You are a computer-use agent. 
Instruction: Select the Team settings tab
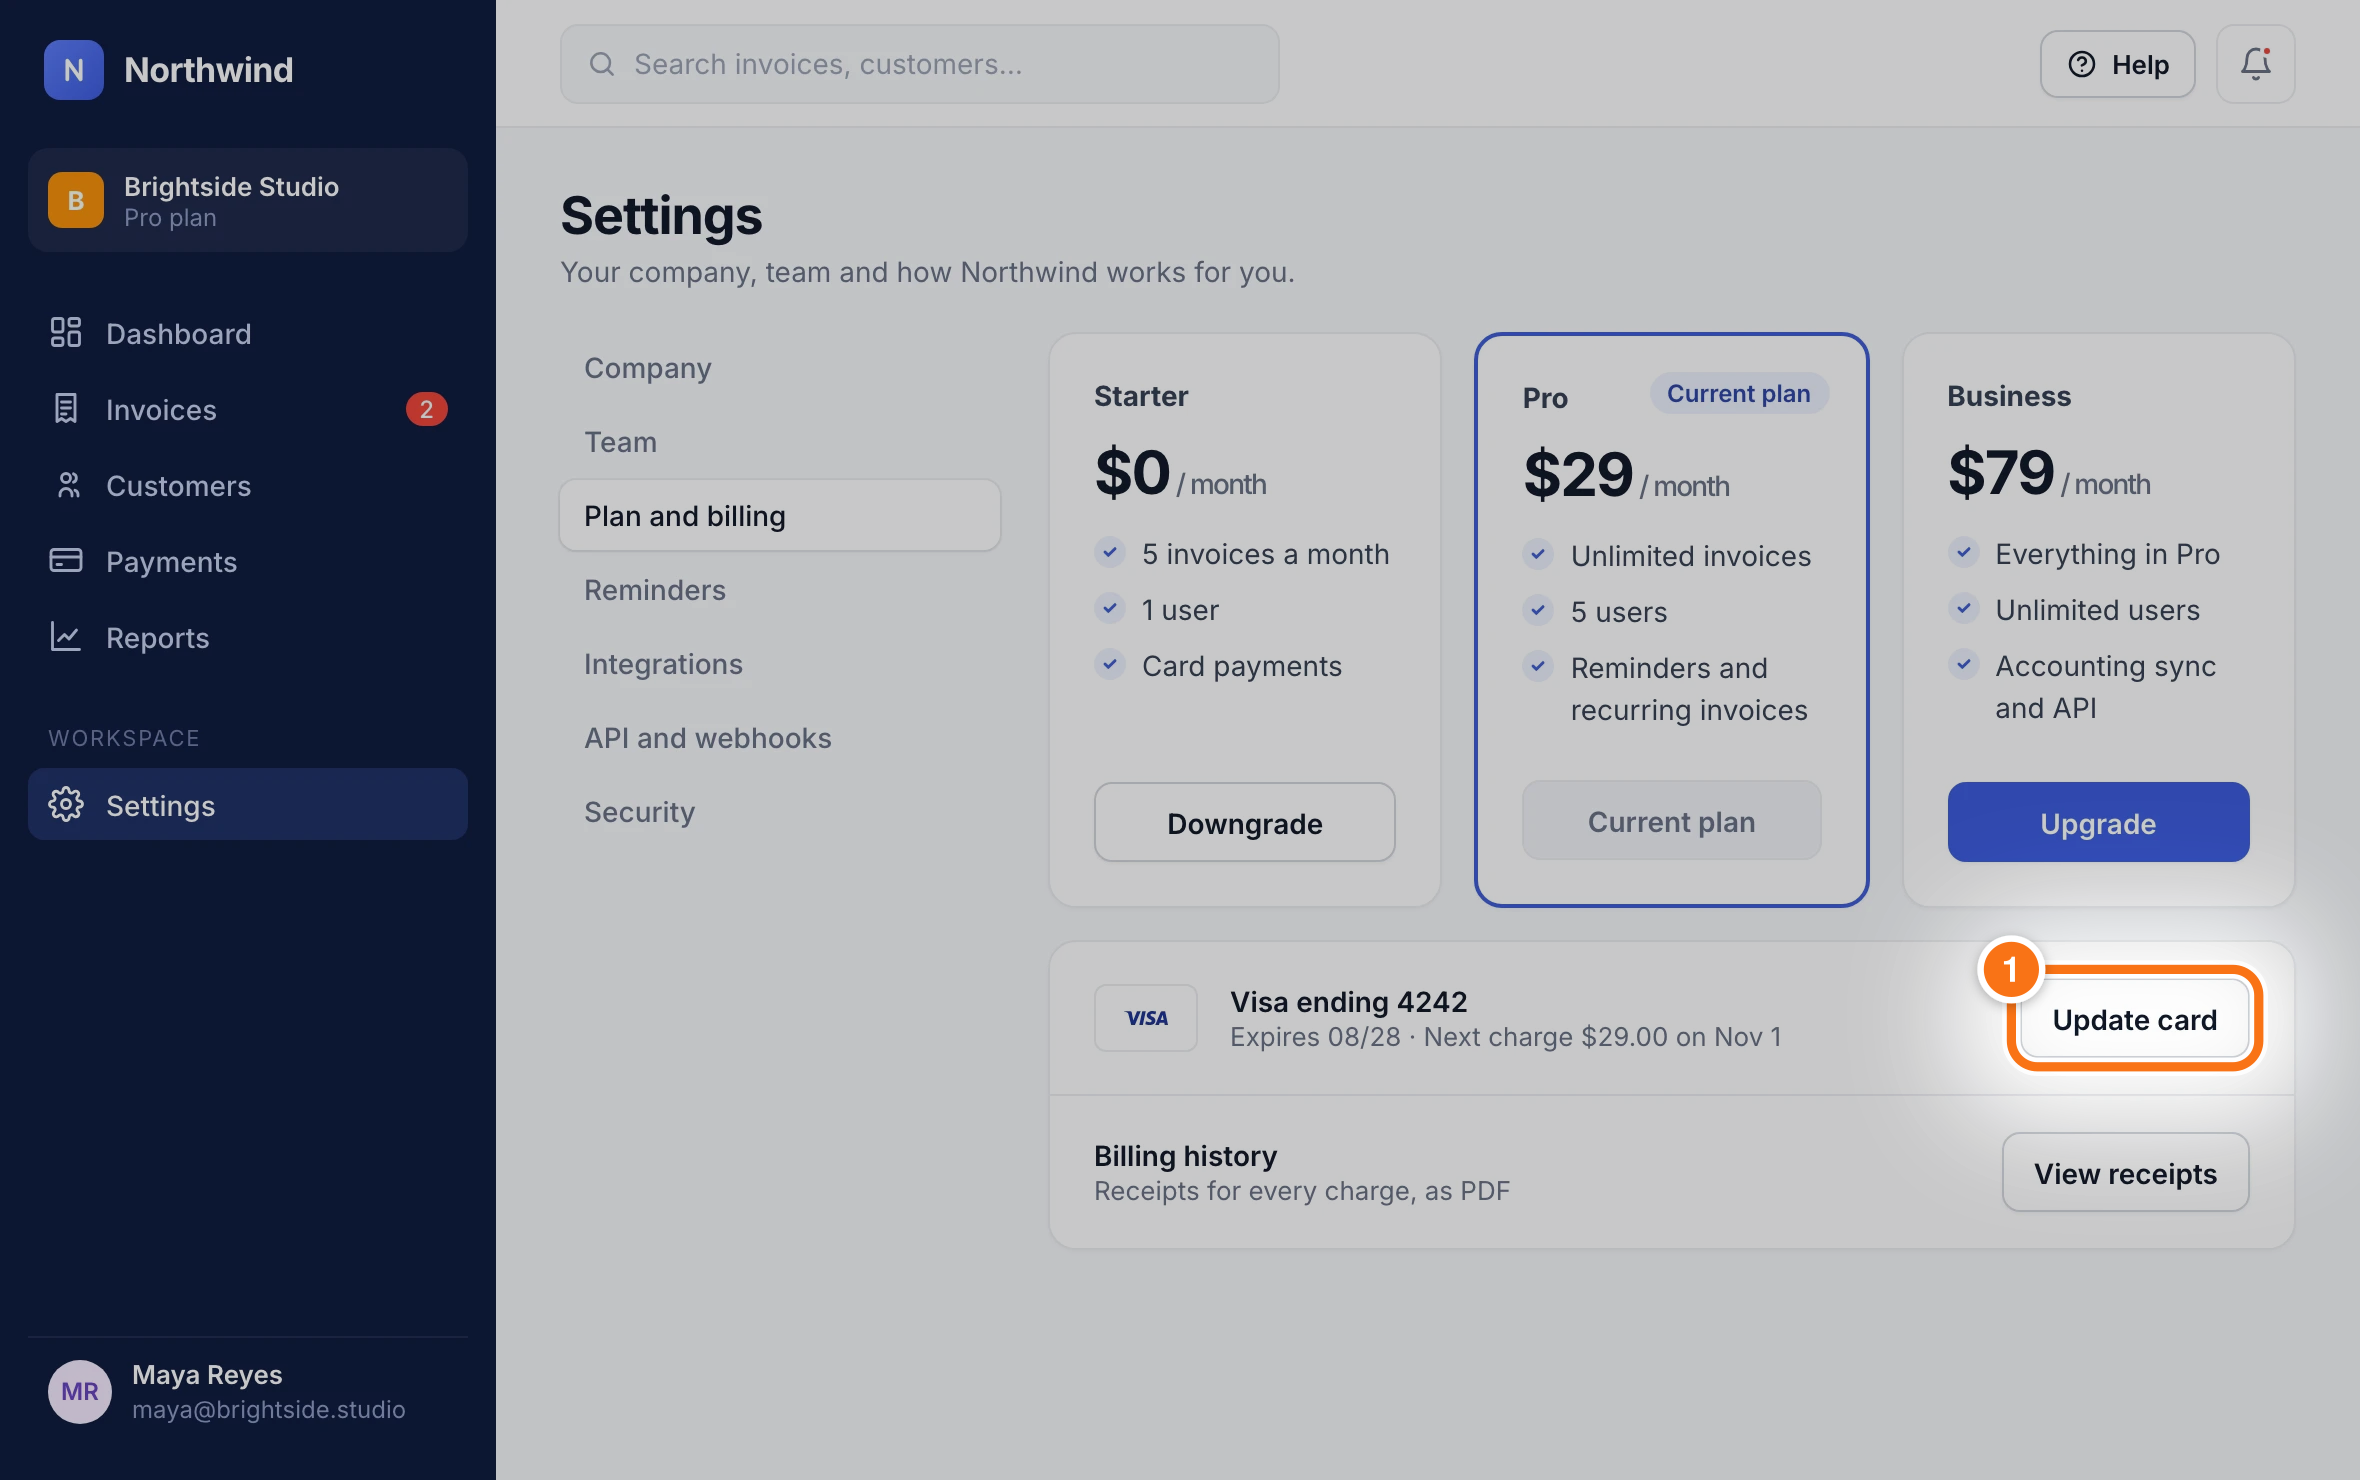pos(780,442)
